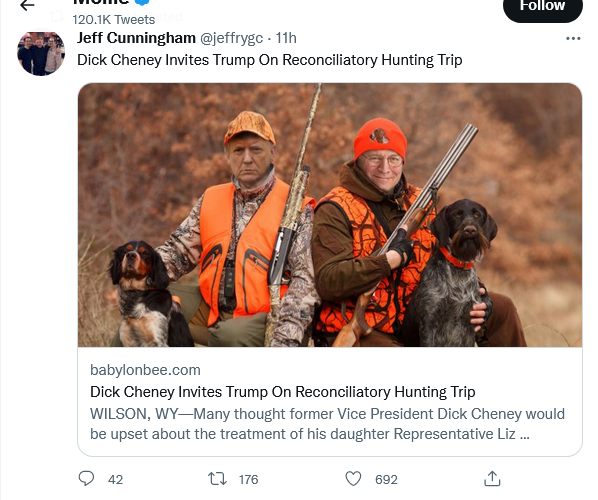Select the tweet text above the card
This screenshot has width=598, height=500.
click(270, 60)
